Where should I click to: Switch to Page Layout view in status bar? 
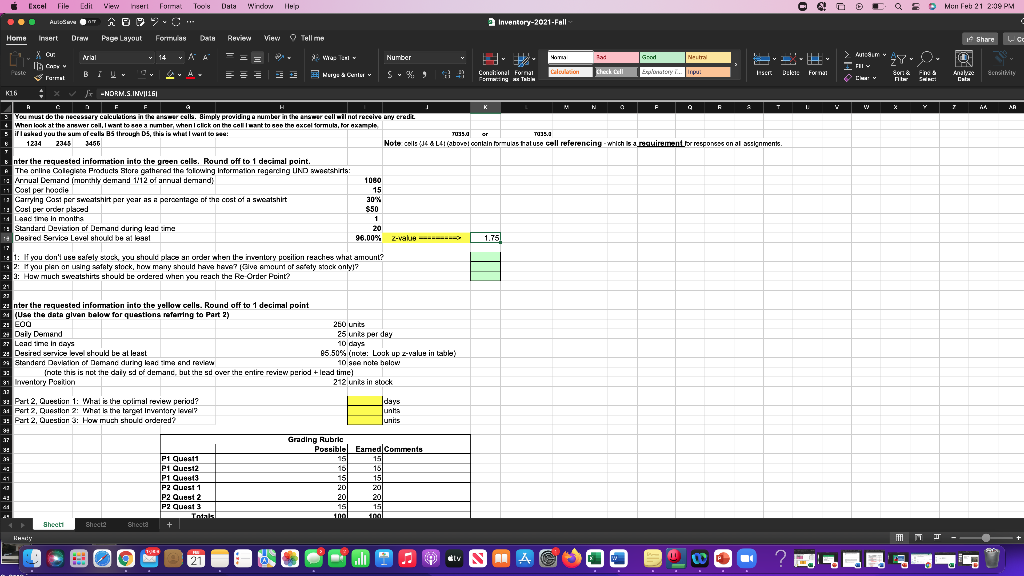click(918, 537)
